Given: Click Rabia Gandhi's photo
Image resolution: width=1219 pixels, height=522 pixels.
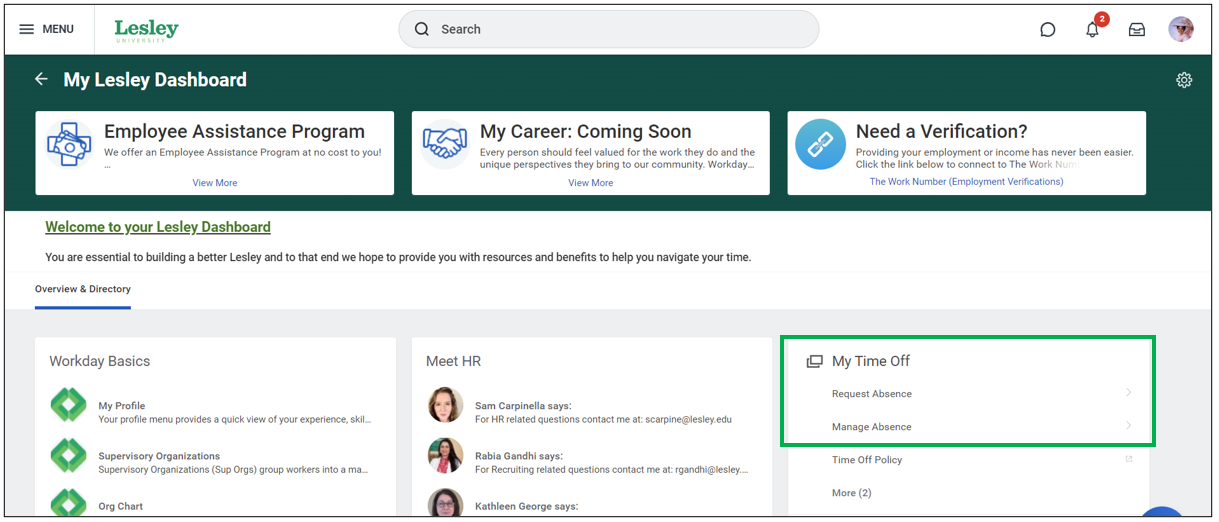Looking at the screenshot, I should (446, 455).
